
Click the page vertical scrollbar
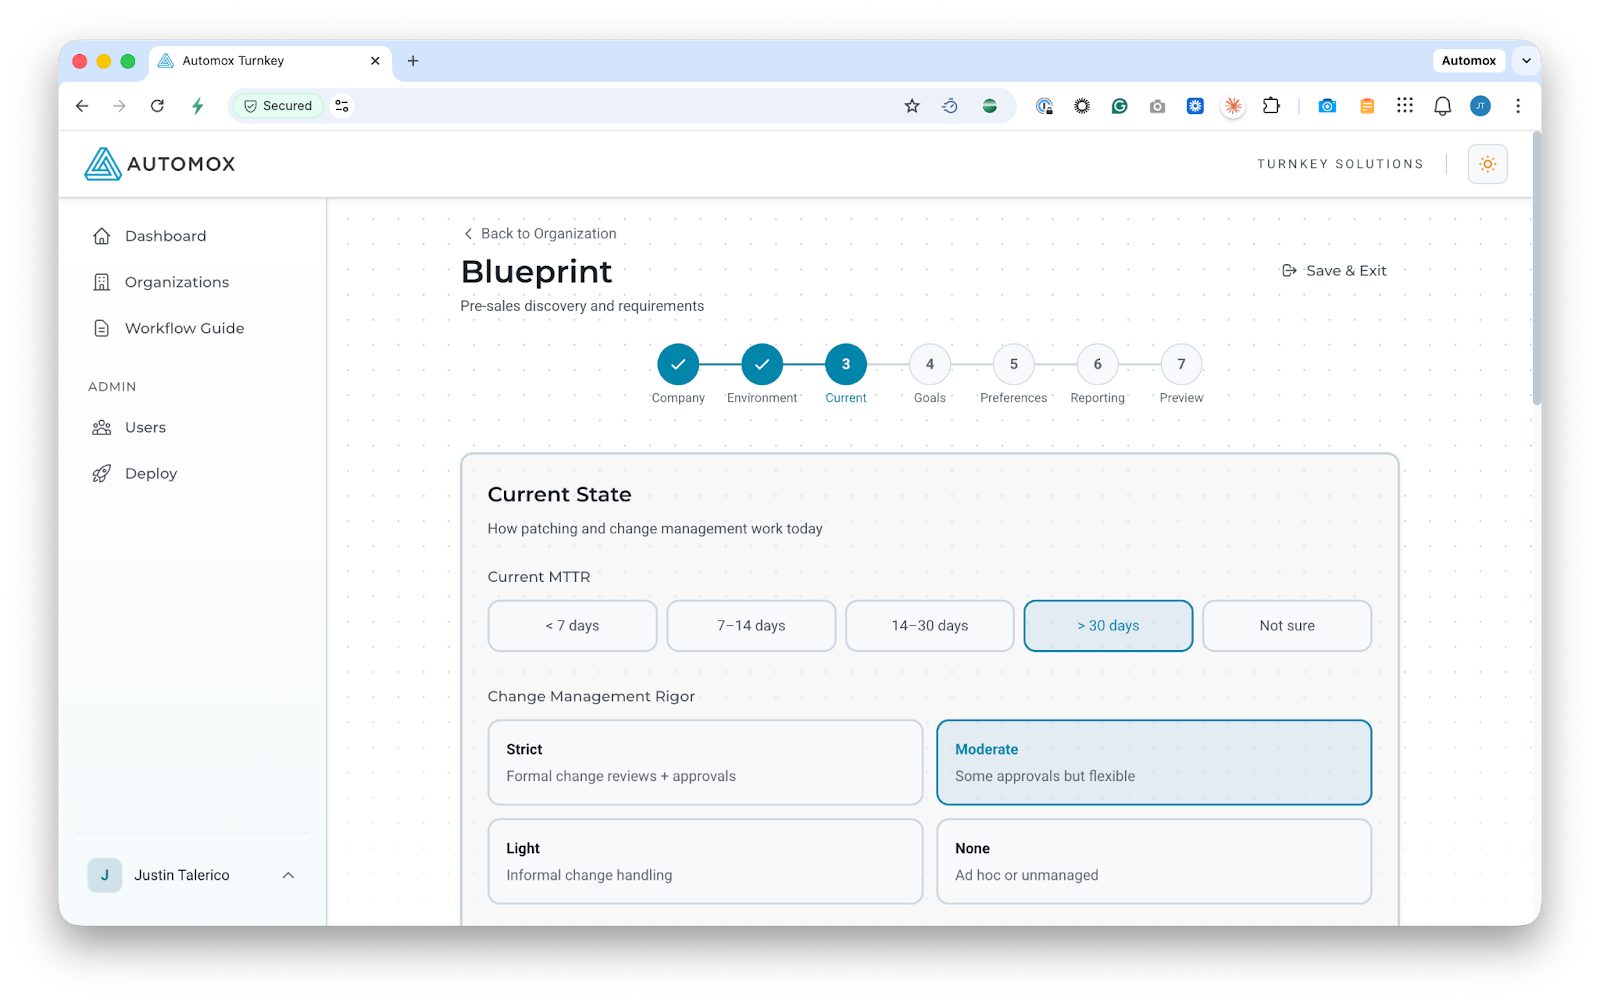click(x=1536, y=270)
